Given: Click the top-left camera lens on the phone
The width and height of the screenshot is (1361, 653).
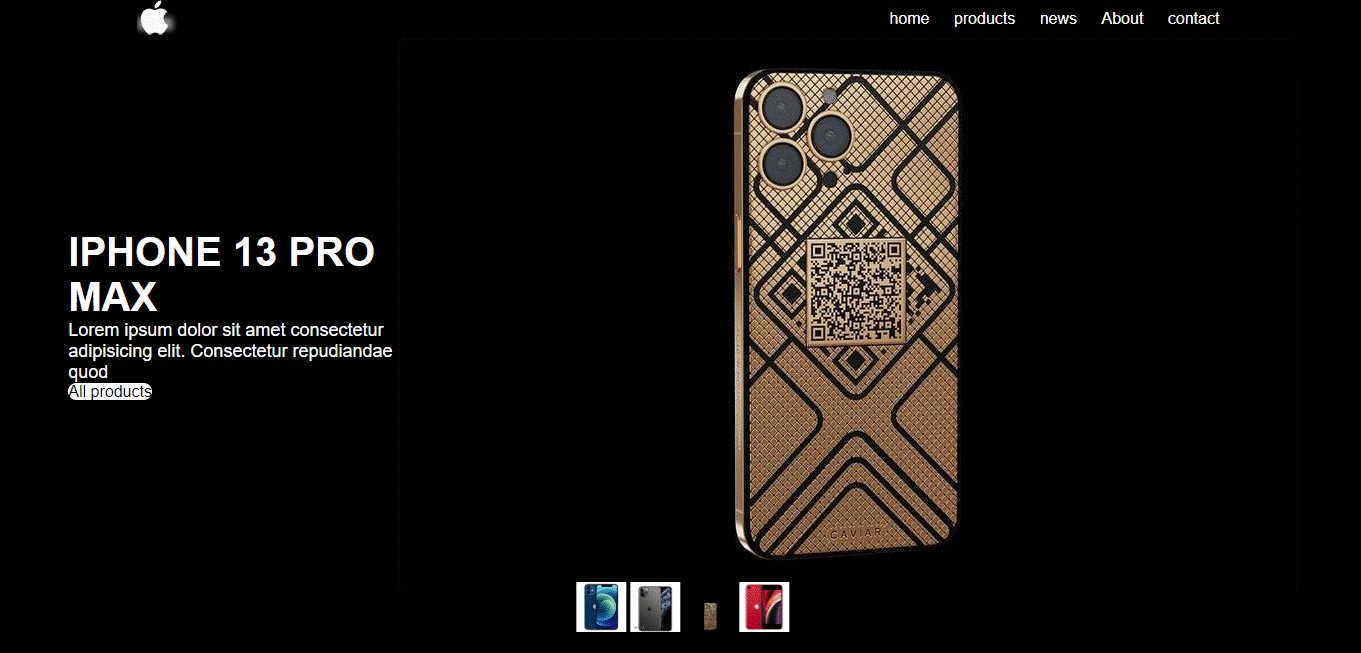Looking at the screenshot, I should coord(783,106).
